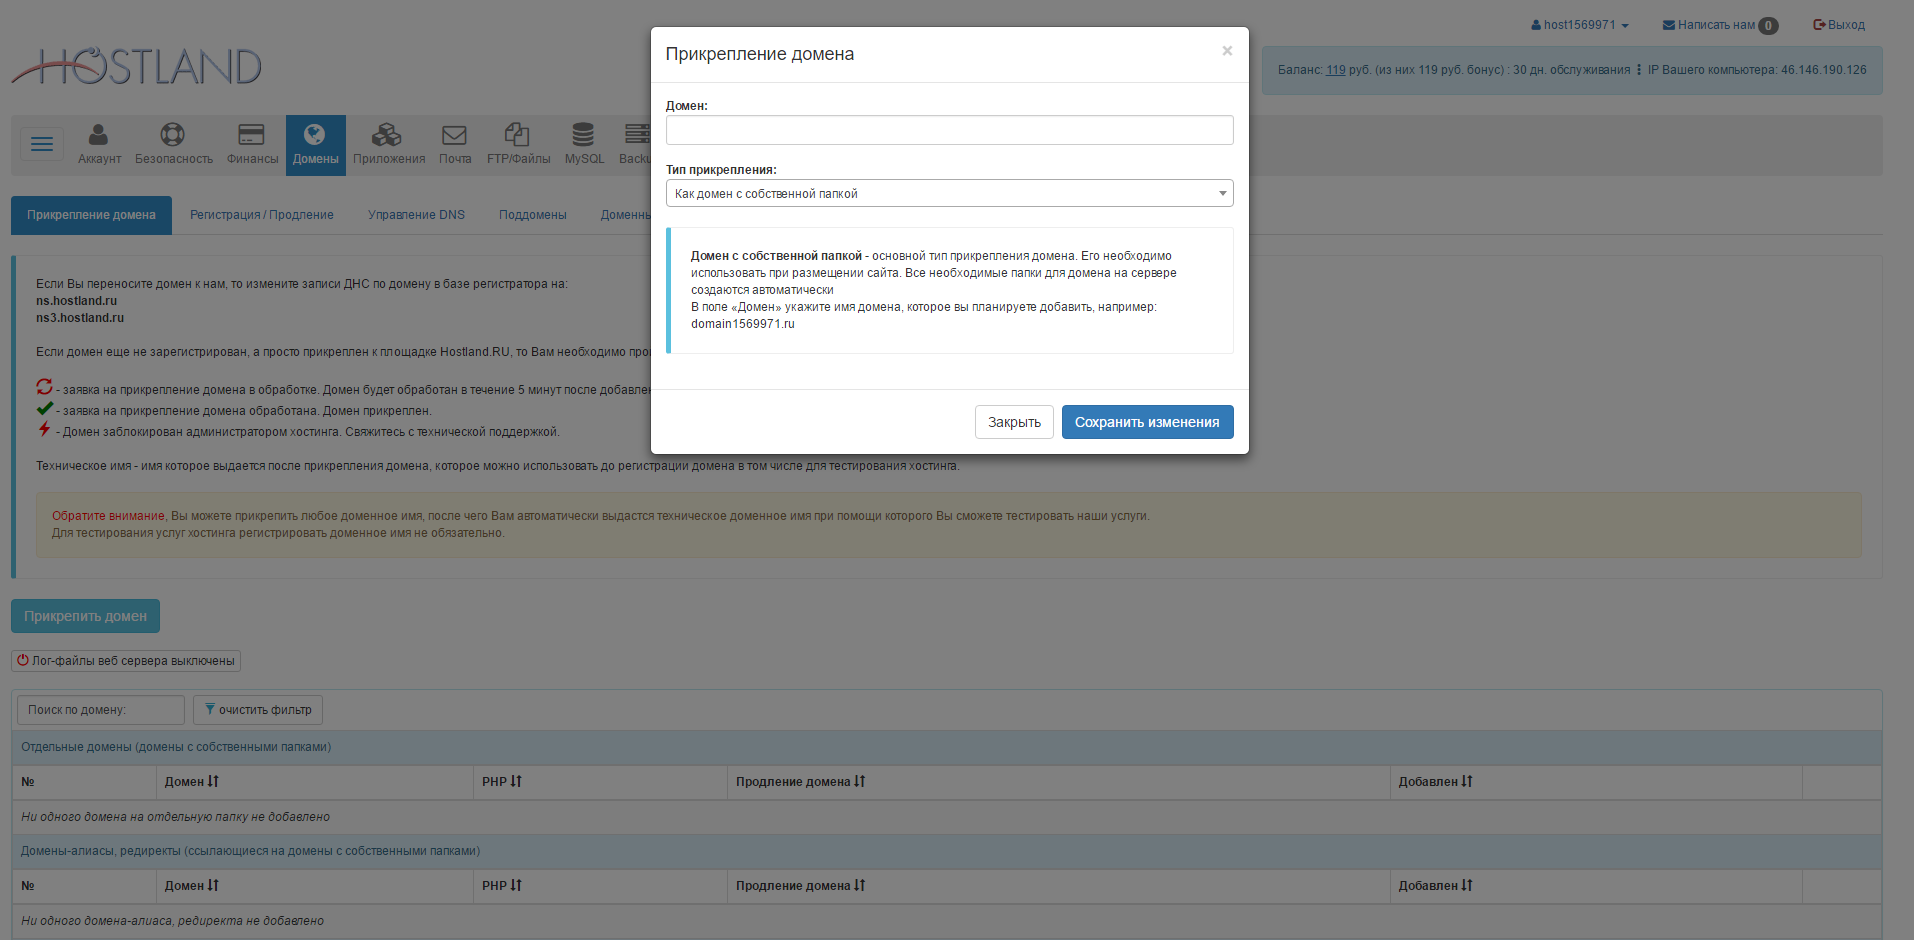Image resolution: width=1914 pixels, height=940 pixels.
Task: Click ns.hostland.ru nameserver text
Action: (77, 301)
